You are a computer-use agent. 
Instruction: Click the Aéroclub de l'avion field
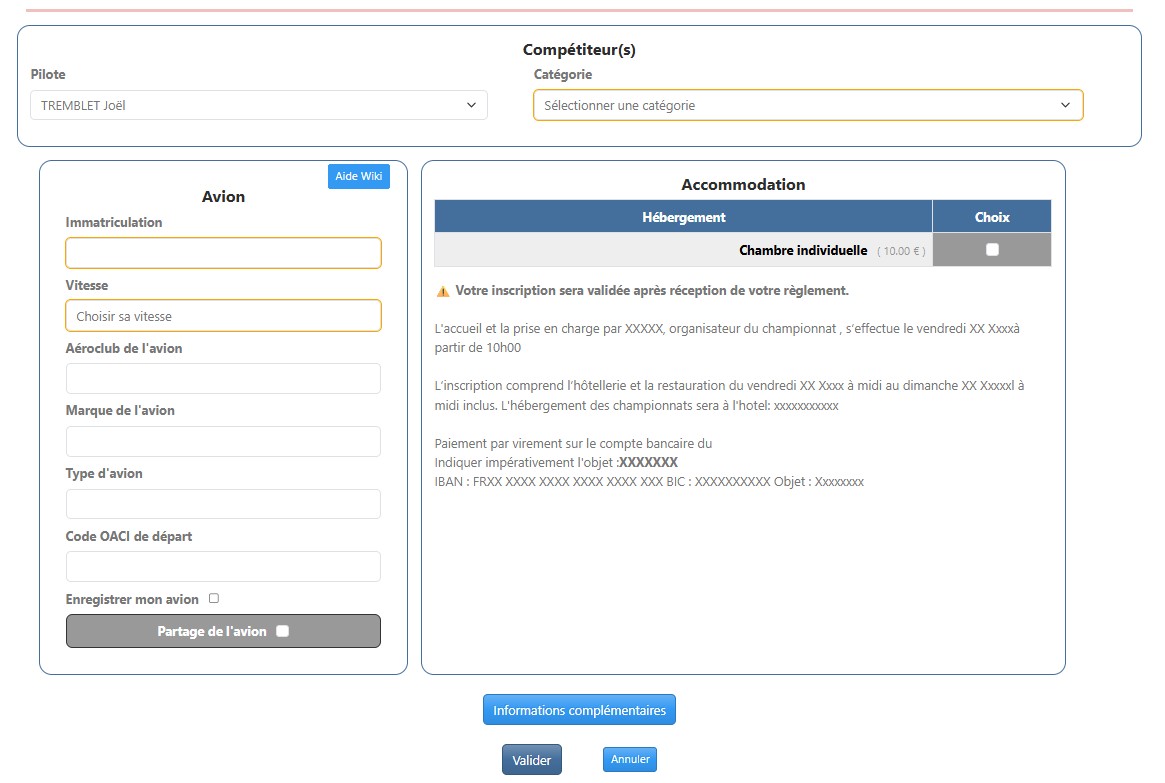[x=223, y=378]
